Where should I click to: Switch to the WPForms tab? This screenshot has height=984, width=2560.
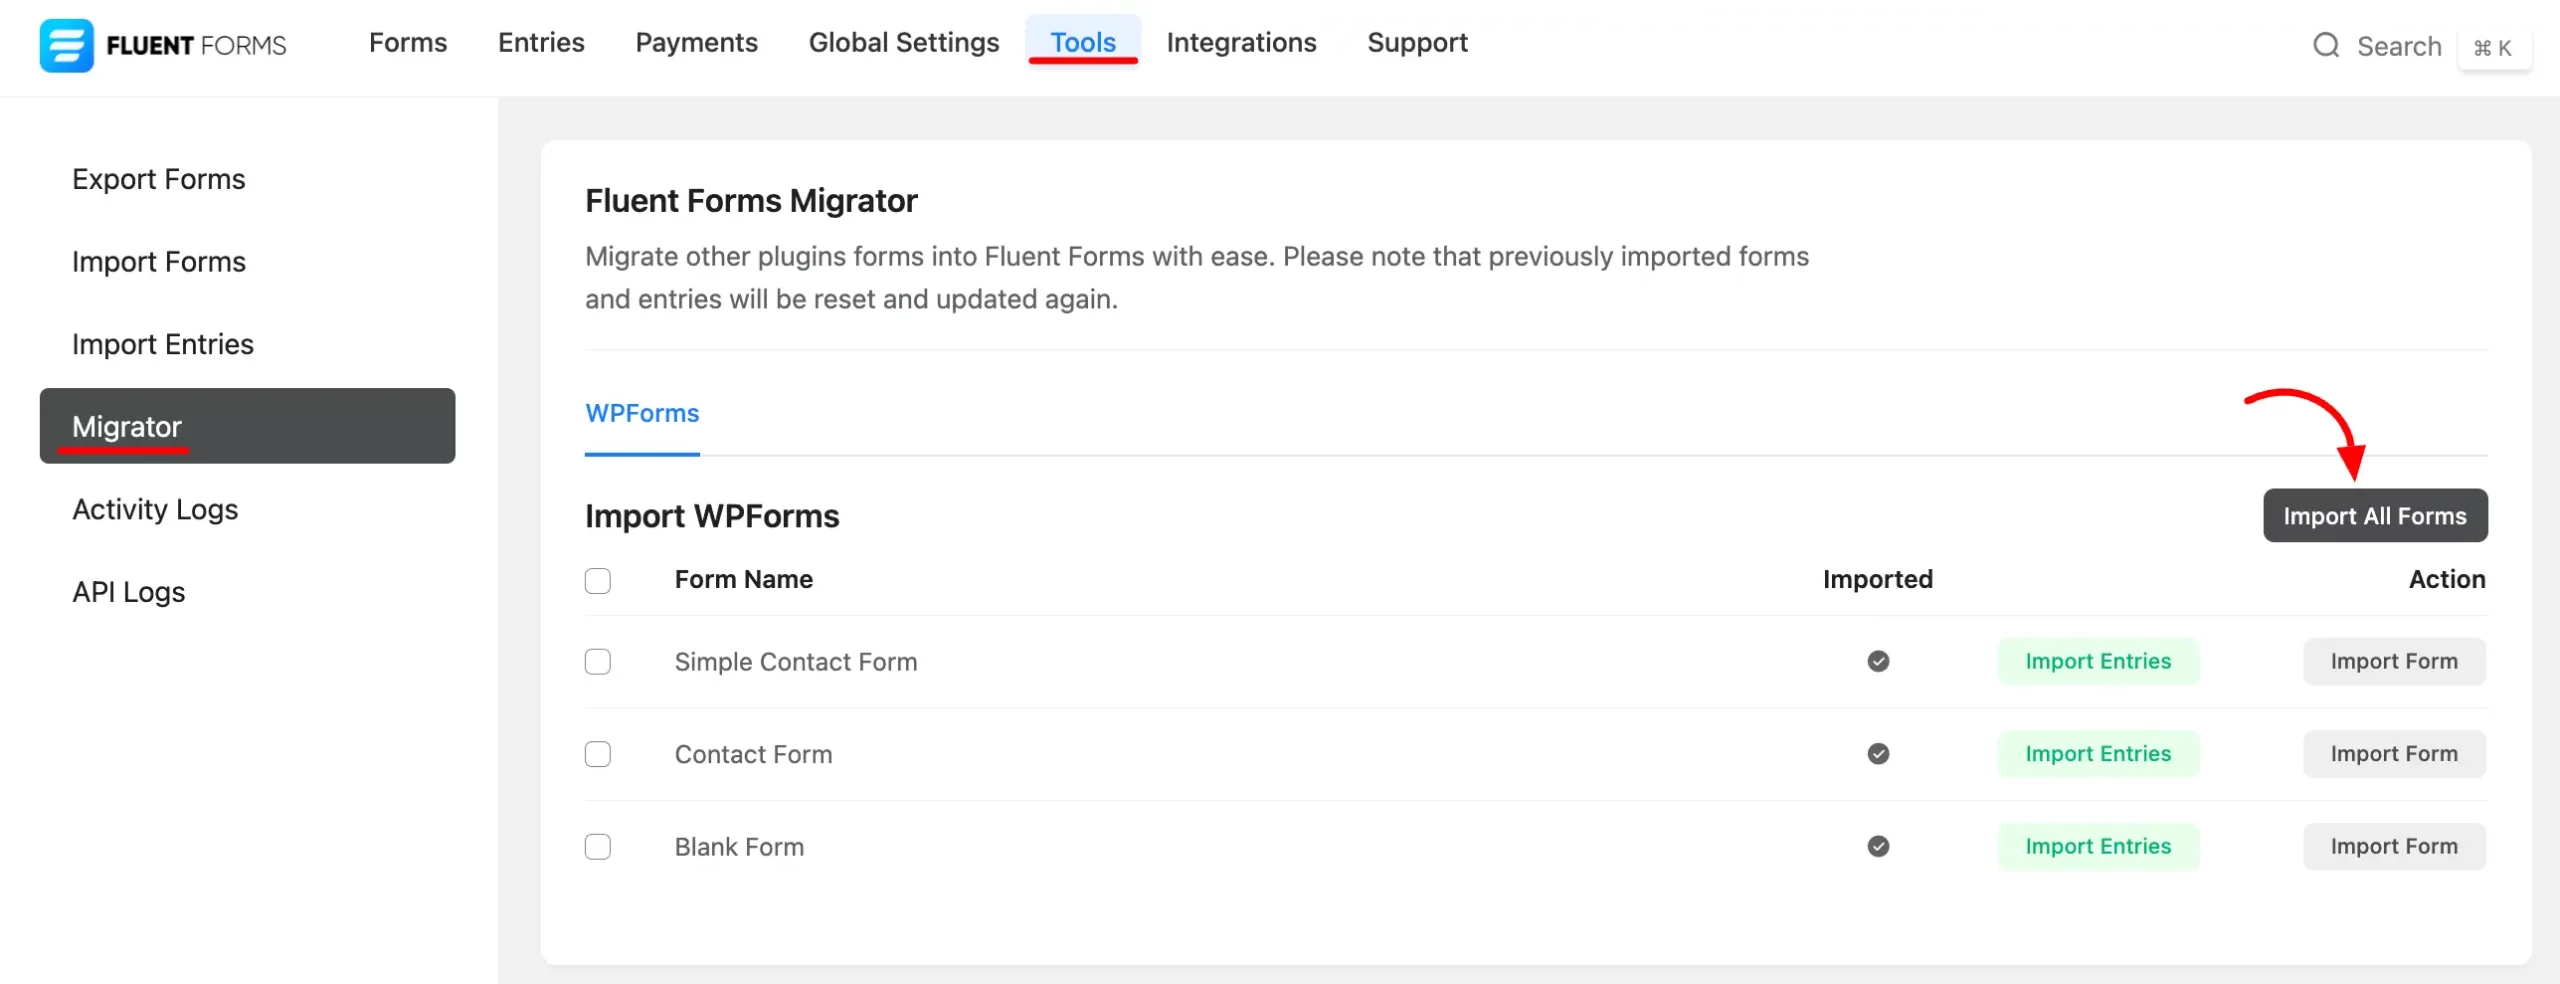(x=642, y=414)
